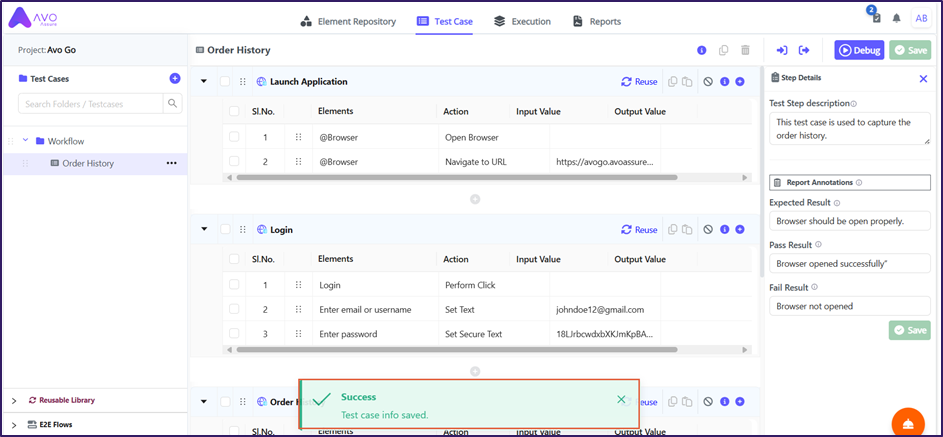Check the Launch Application group checkbox
Screen dimensions: 943x437
pos(225,82)
